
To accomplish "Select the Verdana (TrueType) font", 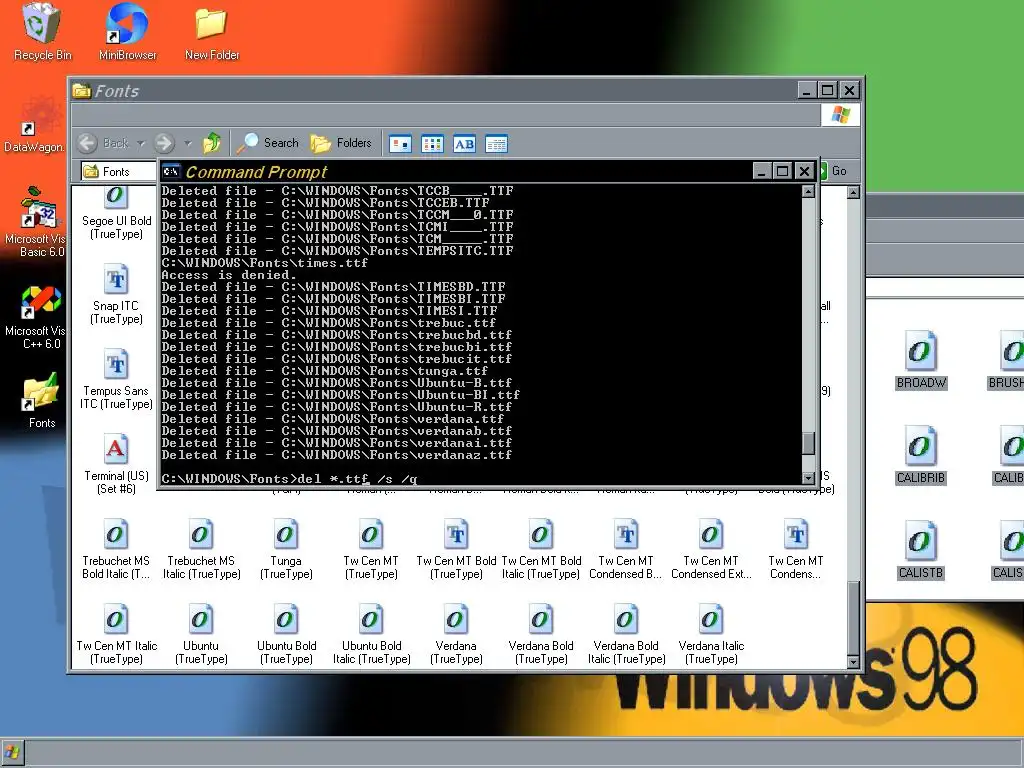I will 456,633.
